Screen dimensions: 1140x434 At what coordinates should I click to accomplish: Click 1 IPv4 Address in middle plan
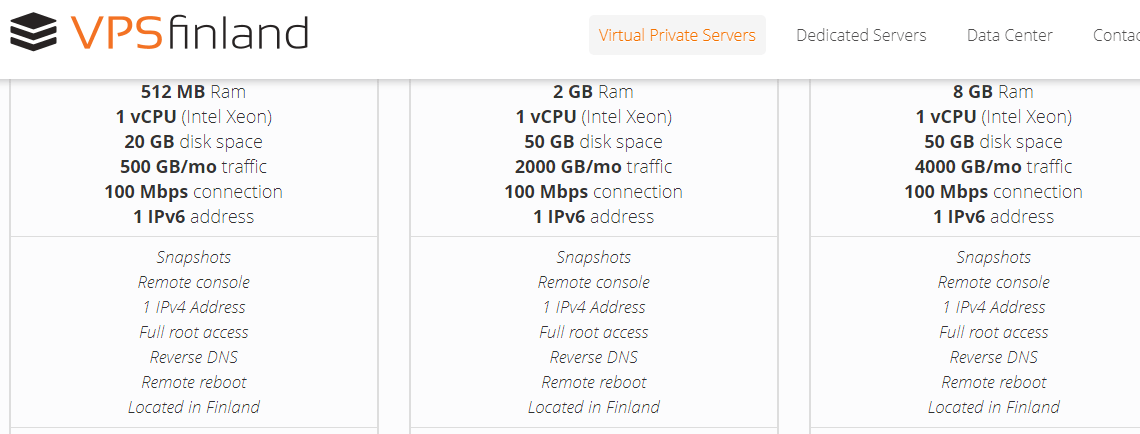pyautogui.click(x=593, y=308)
